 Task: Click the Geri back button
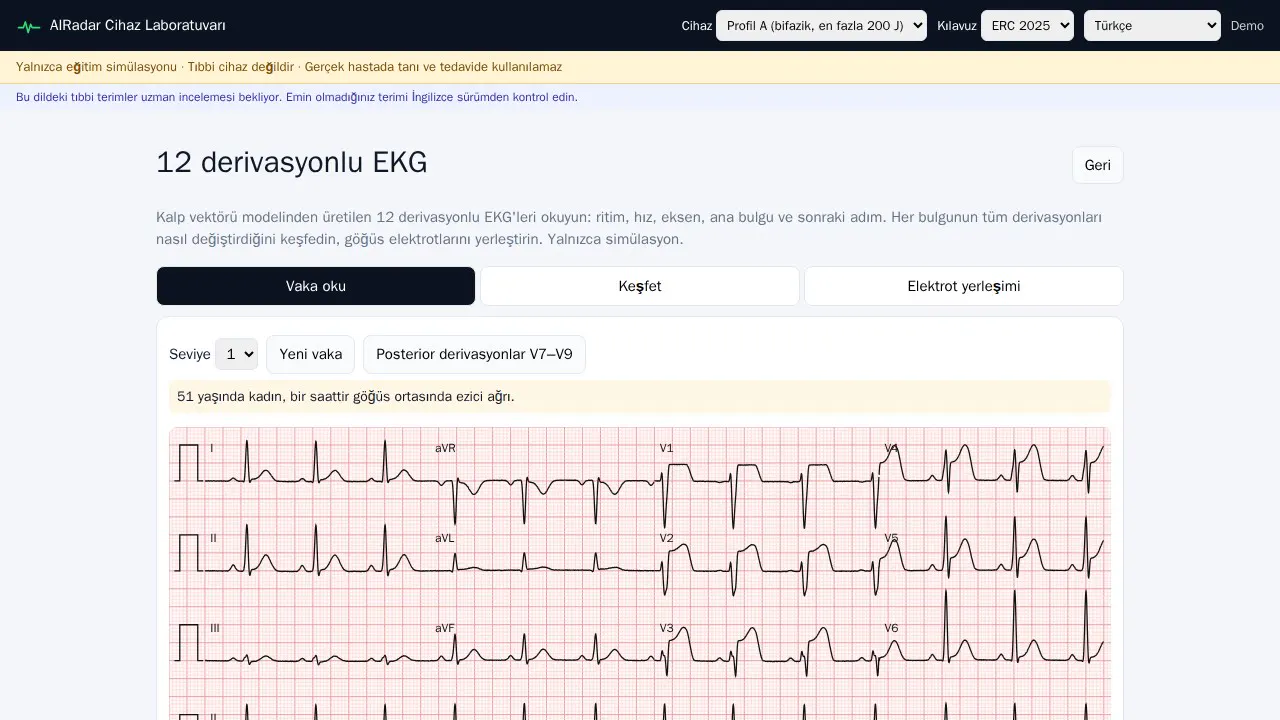tap(1098, 165)
